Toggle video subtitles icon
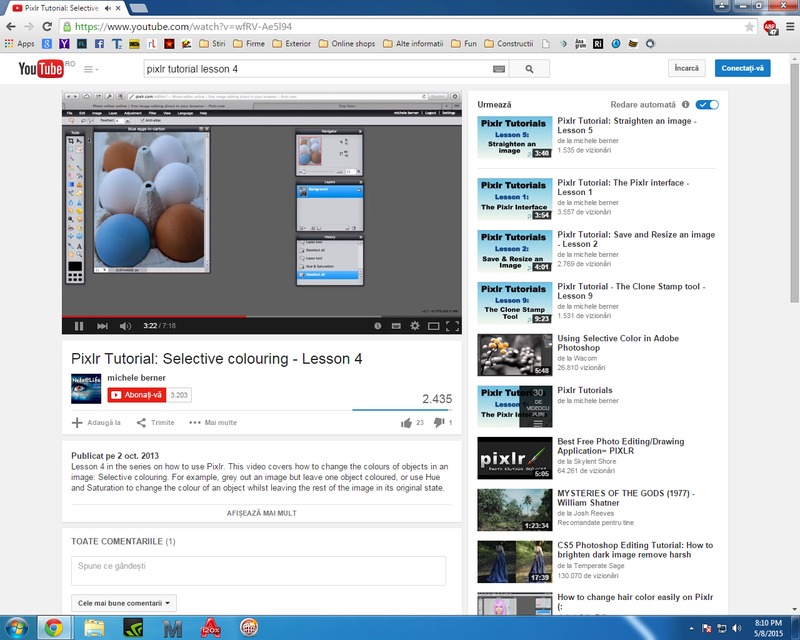Screen dimensions: 800x640 click(x=396, y=326)
